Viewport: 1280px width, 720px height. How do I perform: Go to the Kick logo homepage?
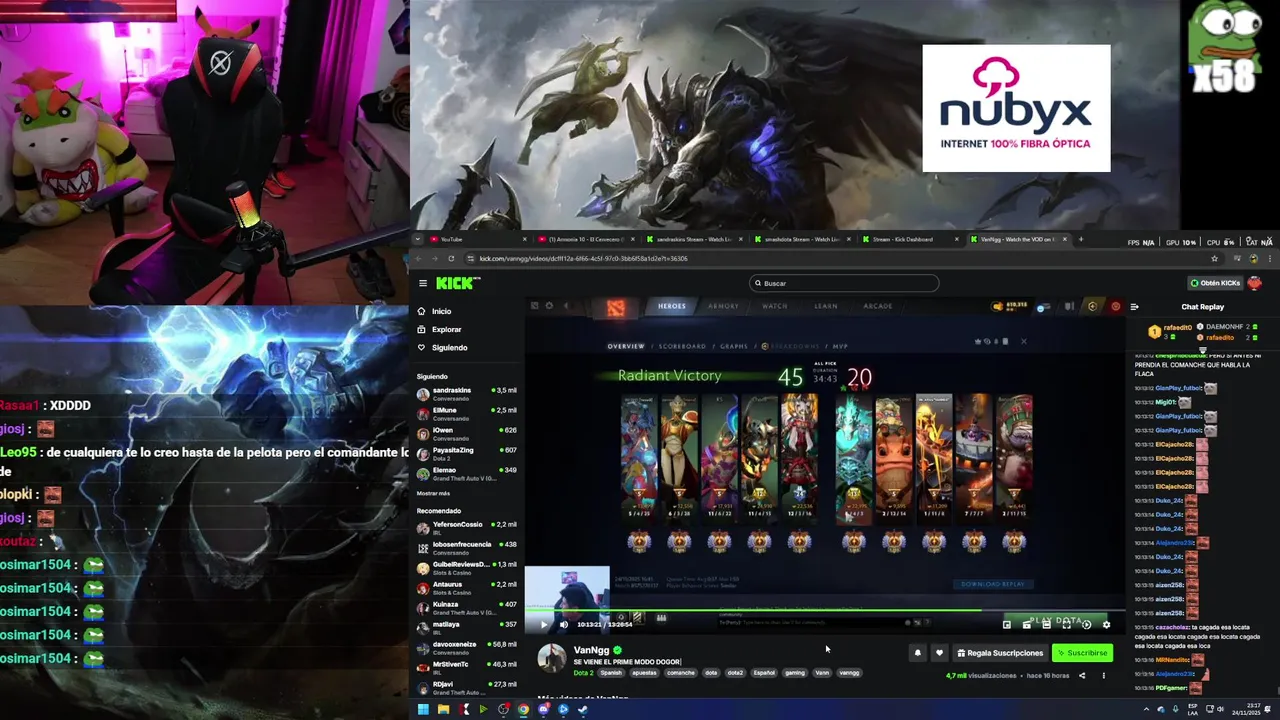[459, 283]
